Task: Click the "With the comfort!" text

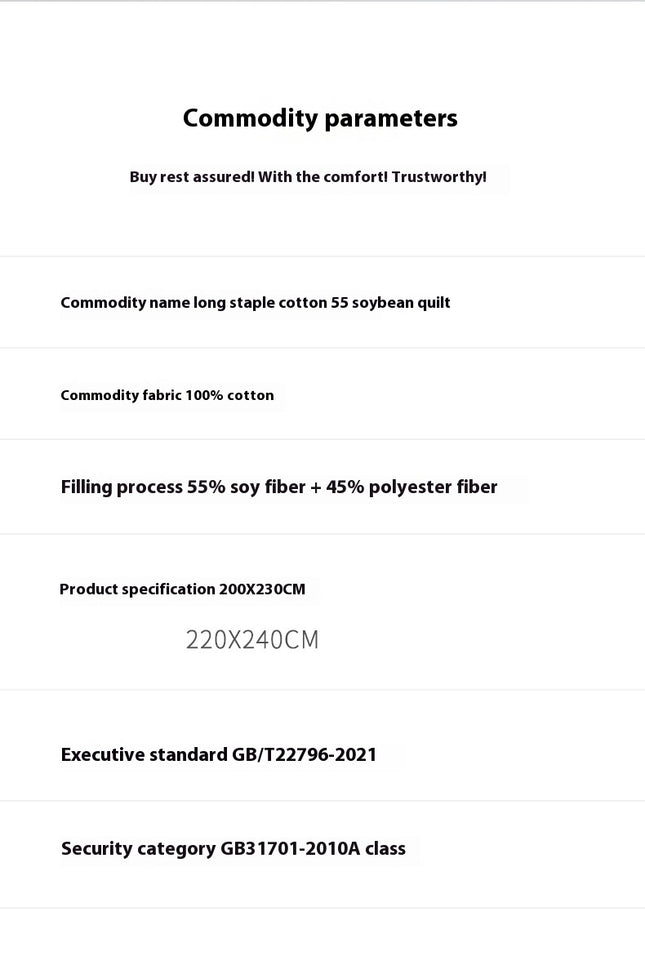Action: point(323,177)
